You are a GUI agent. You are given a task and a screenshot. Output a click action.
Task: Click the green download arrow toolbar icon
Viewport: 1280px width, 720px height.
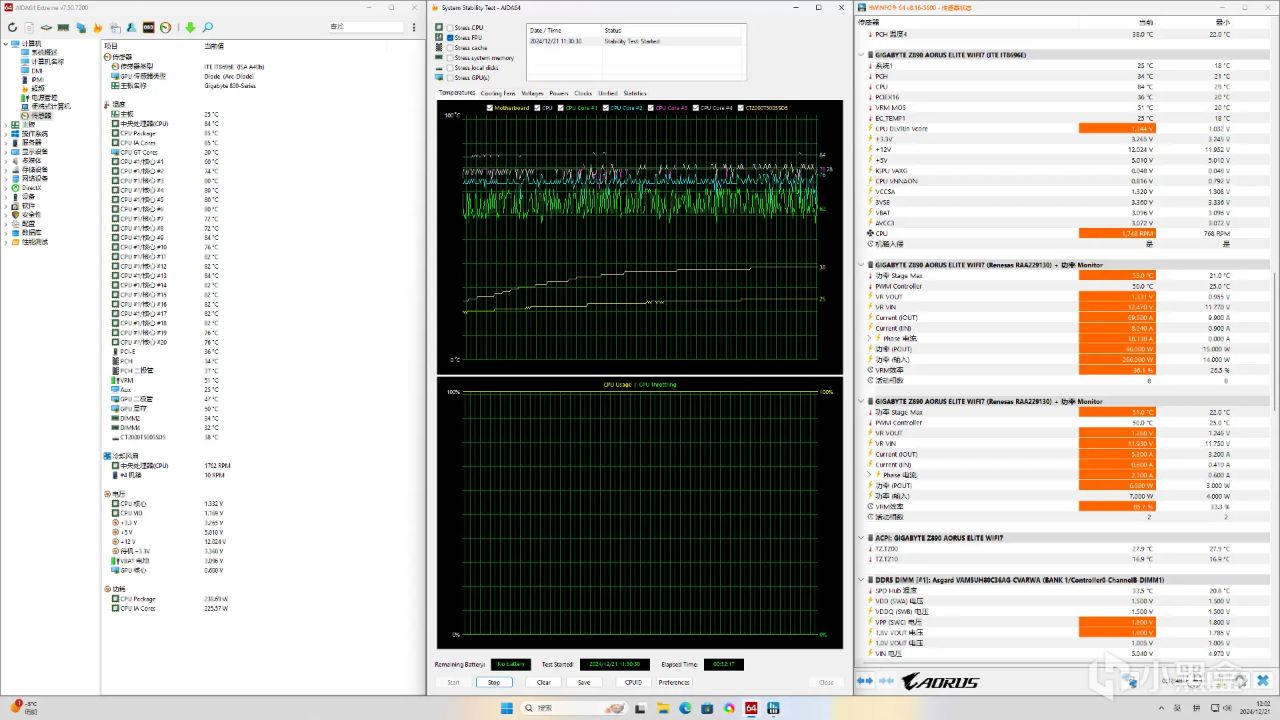pos(190,27)
